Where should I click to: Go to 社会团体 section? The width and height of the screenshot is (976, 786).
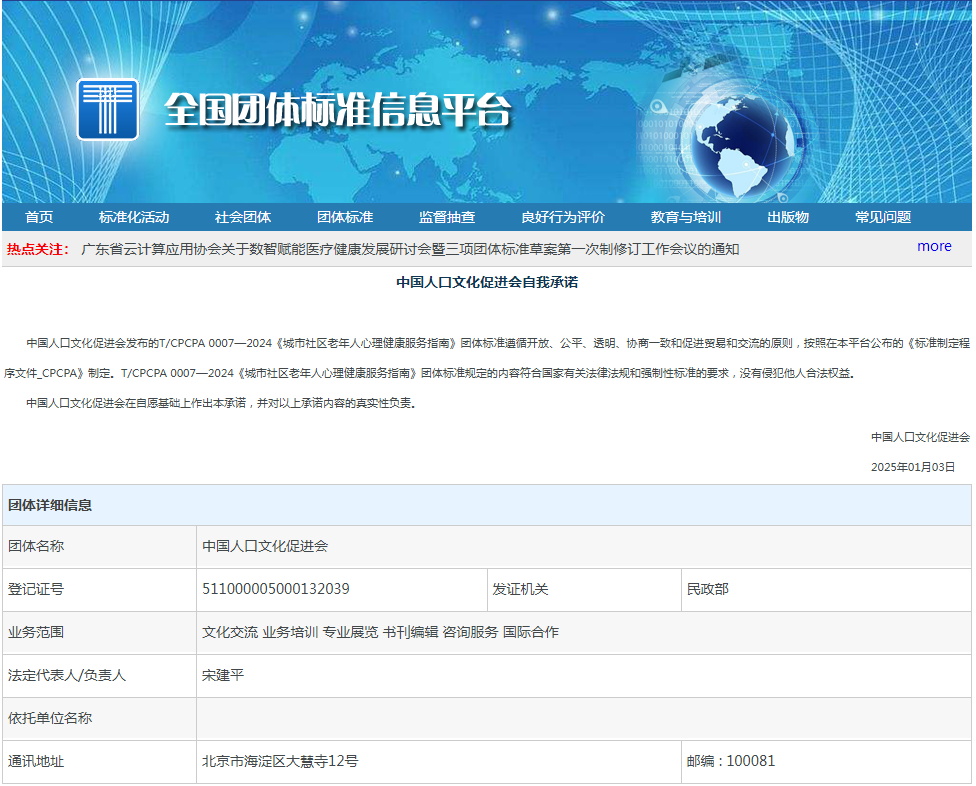[242, 217]
